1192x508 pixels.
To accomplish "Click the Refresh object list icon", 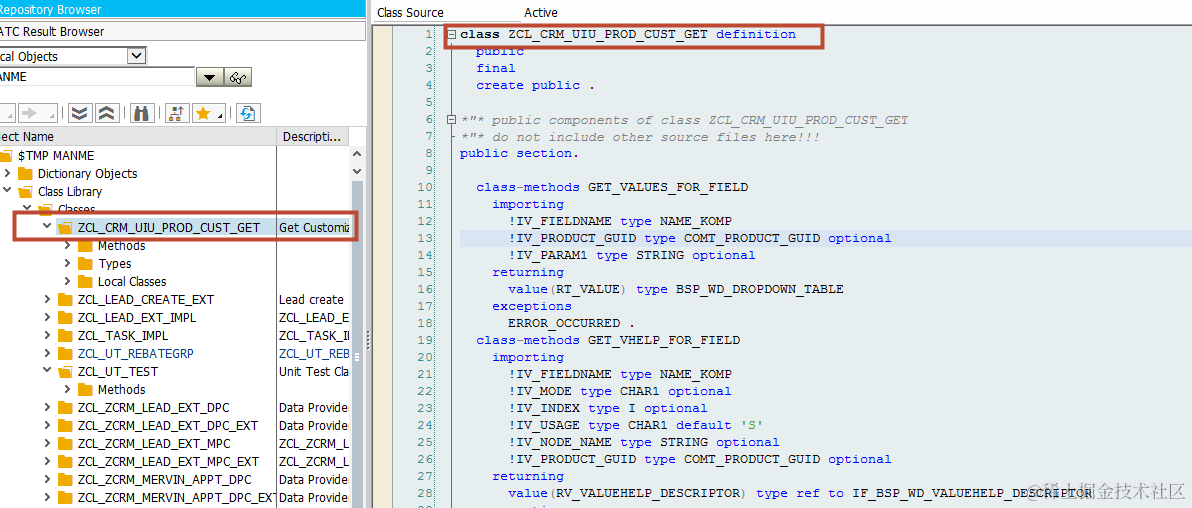I will [x=249, y=113].
